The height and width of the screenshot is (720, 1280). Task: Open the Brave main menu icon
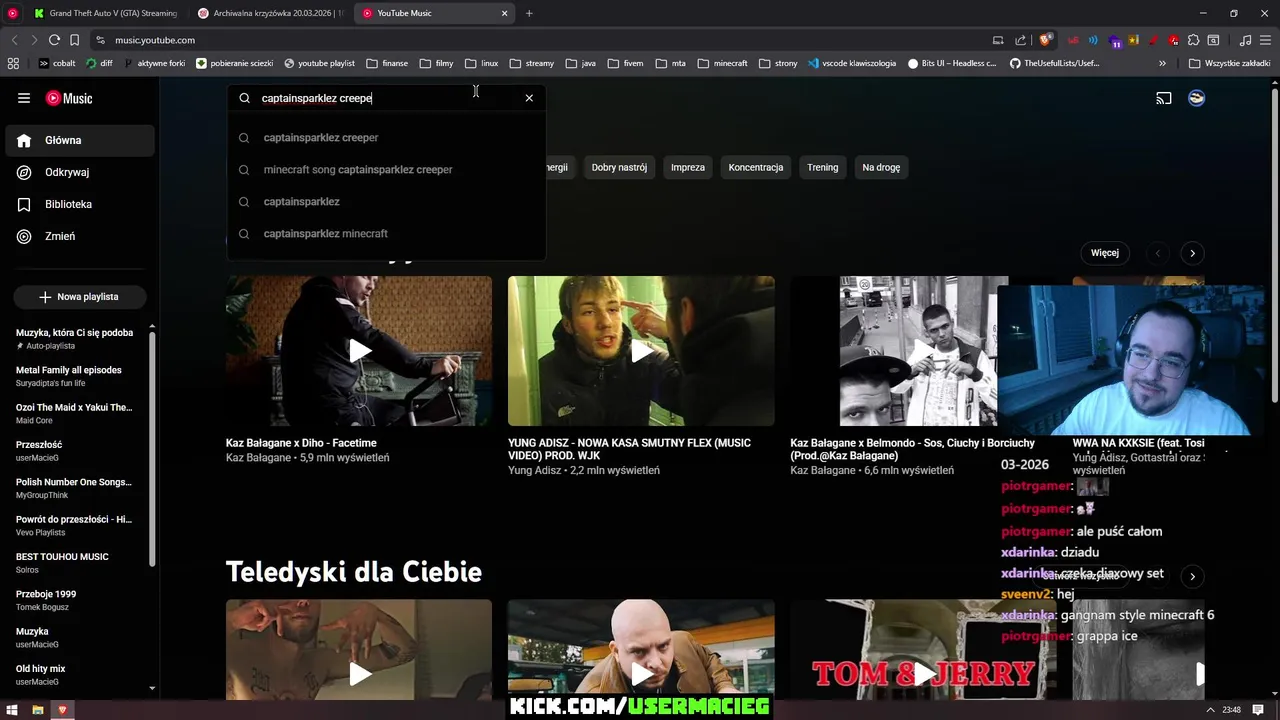tap(1266, 40)
